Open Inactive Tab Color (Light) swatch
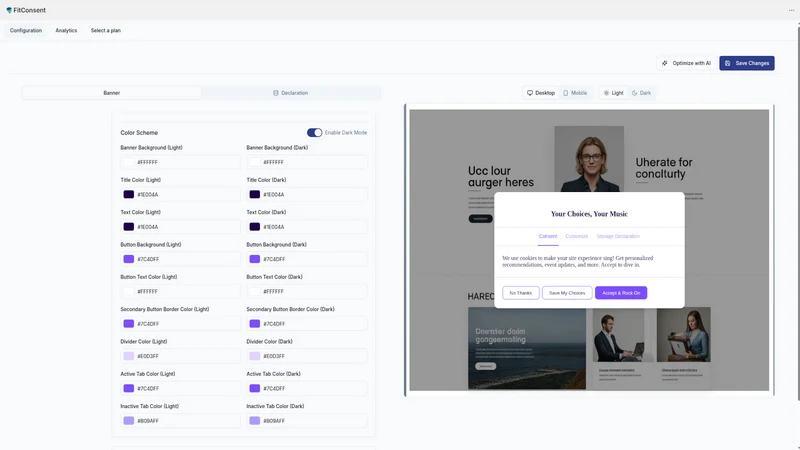Image resolution: width=800 pixels, height=450 pixels. pyautogui.click(x=129, y=421)
